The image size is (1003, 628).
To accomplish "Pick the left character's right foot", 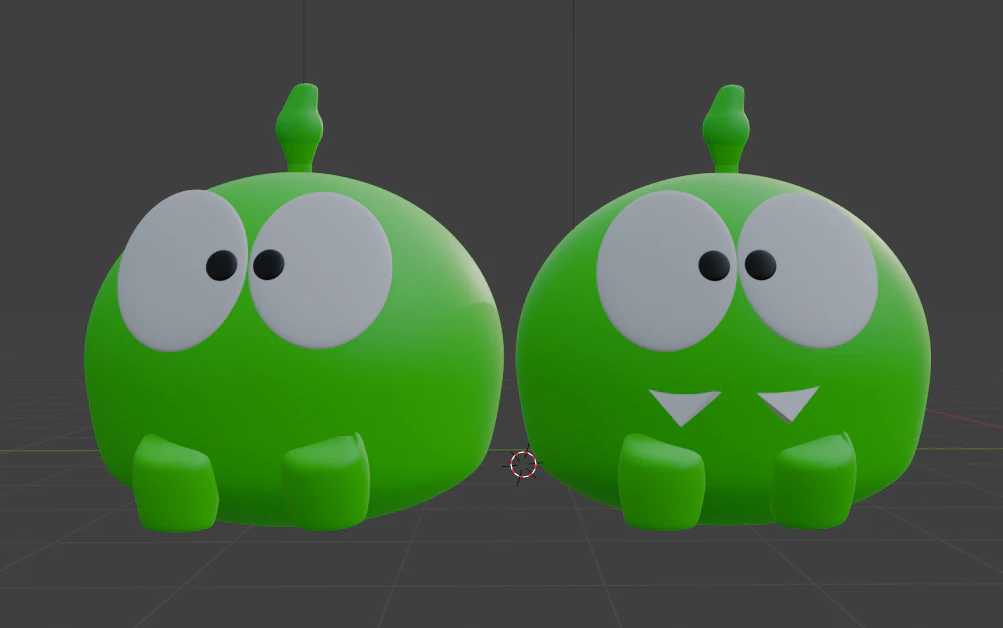I will coord(326,482).
